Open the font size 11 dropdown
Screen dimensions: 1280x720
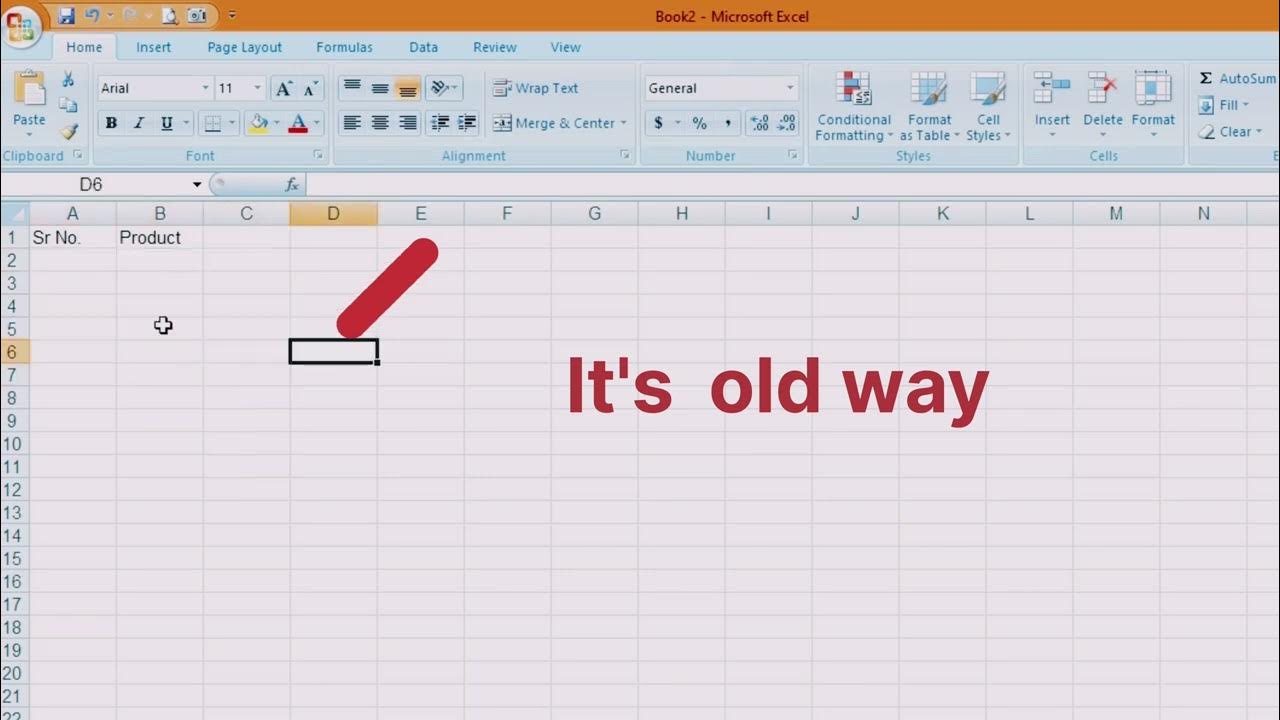[x=257, y=88]
